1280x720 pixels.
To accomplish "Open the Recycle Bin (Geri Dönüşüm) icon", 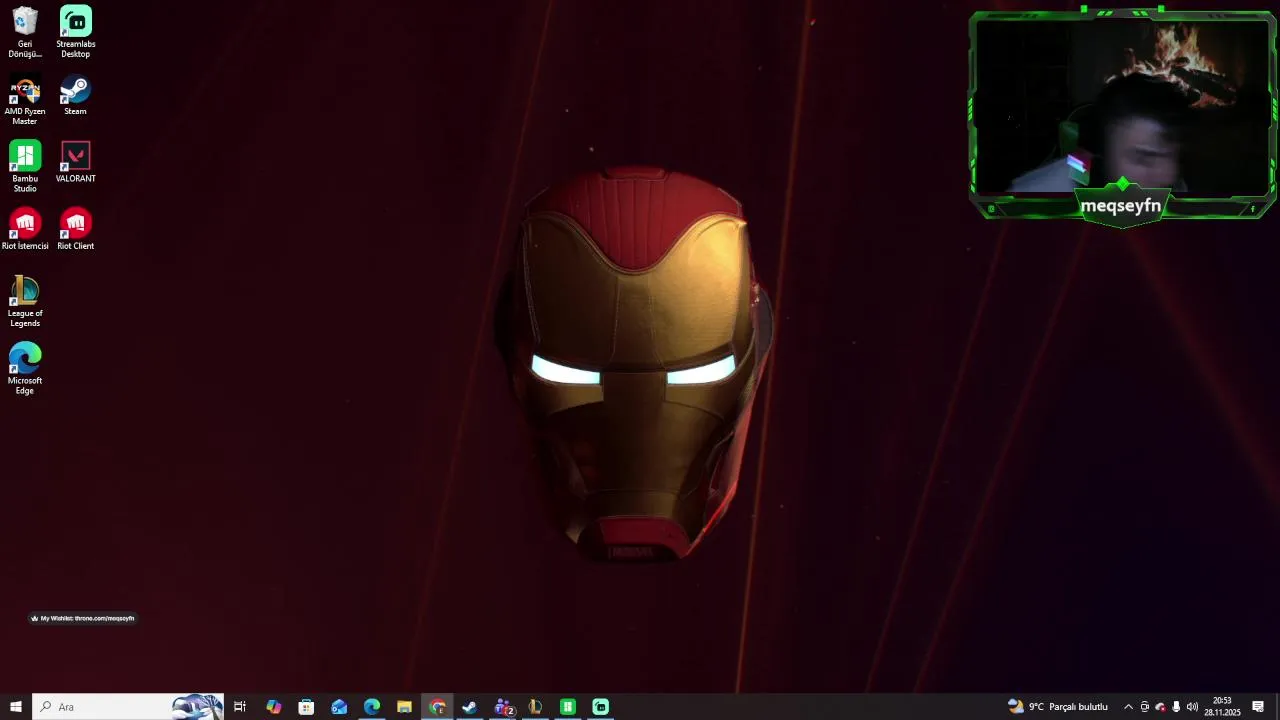I will [x=25, y=32].
